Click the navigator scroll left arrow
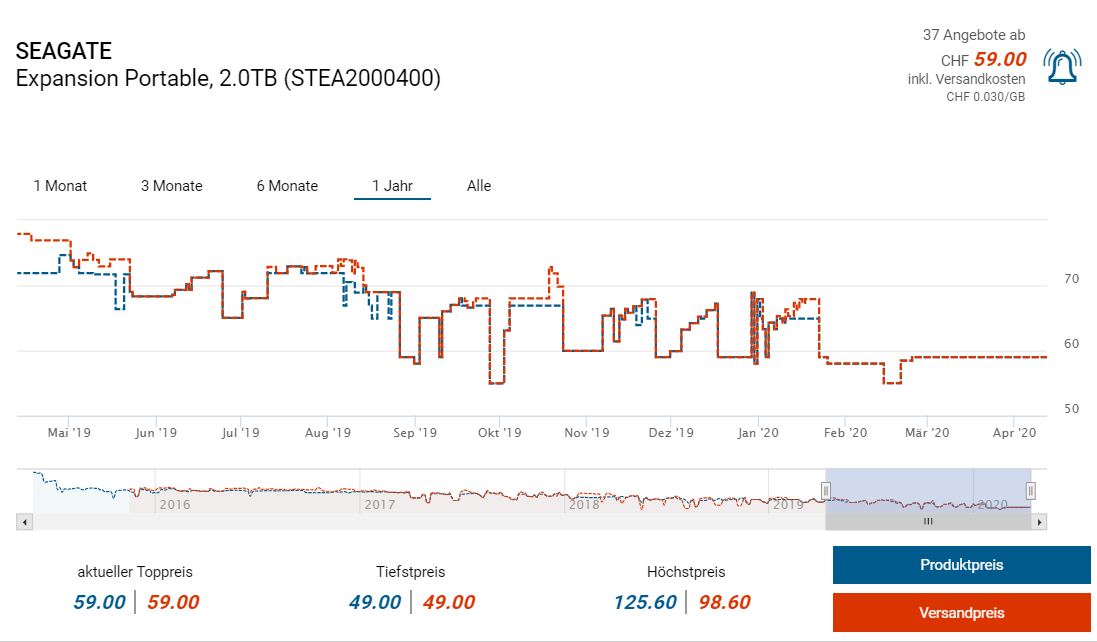Image resolution: width=1097 pixels, height=642 pixels. [25, 521]
